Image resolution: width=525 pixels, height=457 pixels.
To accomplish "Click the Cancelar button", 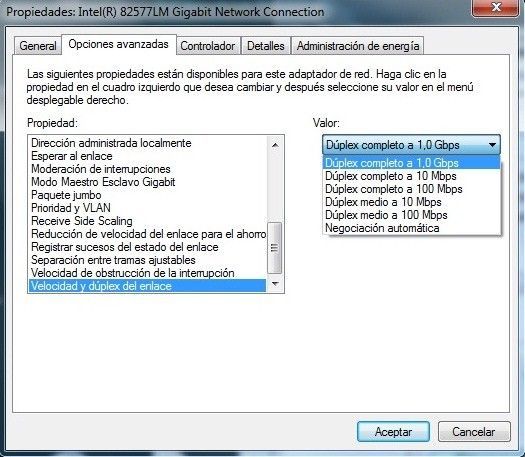I will (x=474, y=432).
